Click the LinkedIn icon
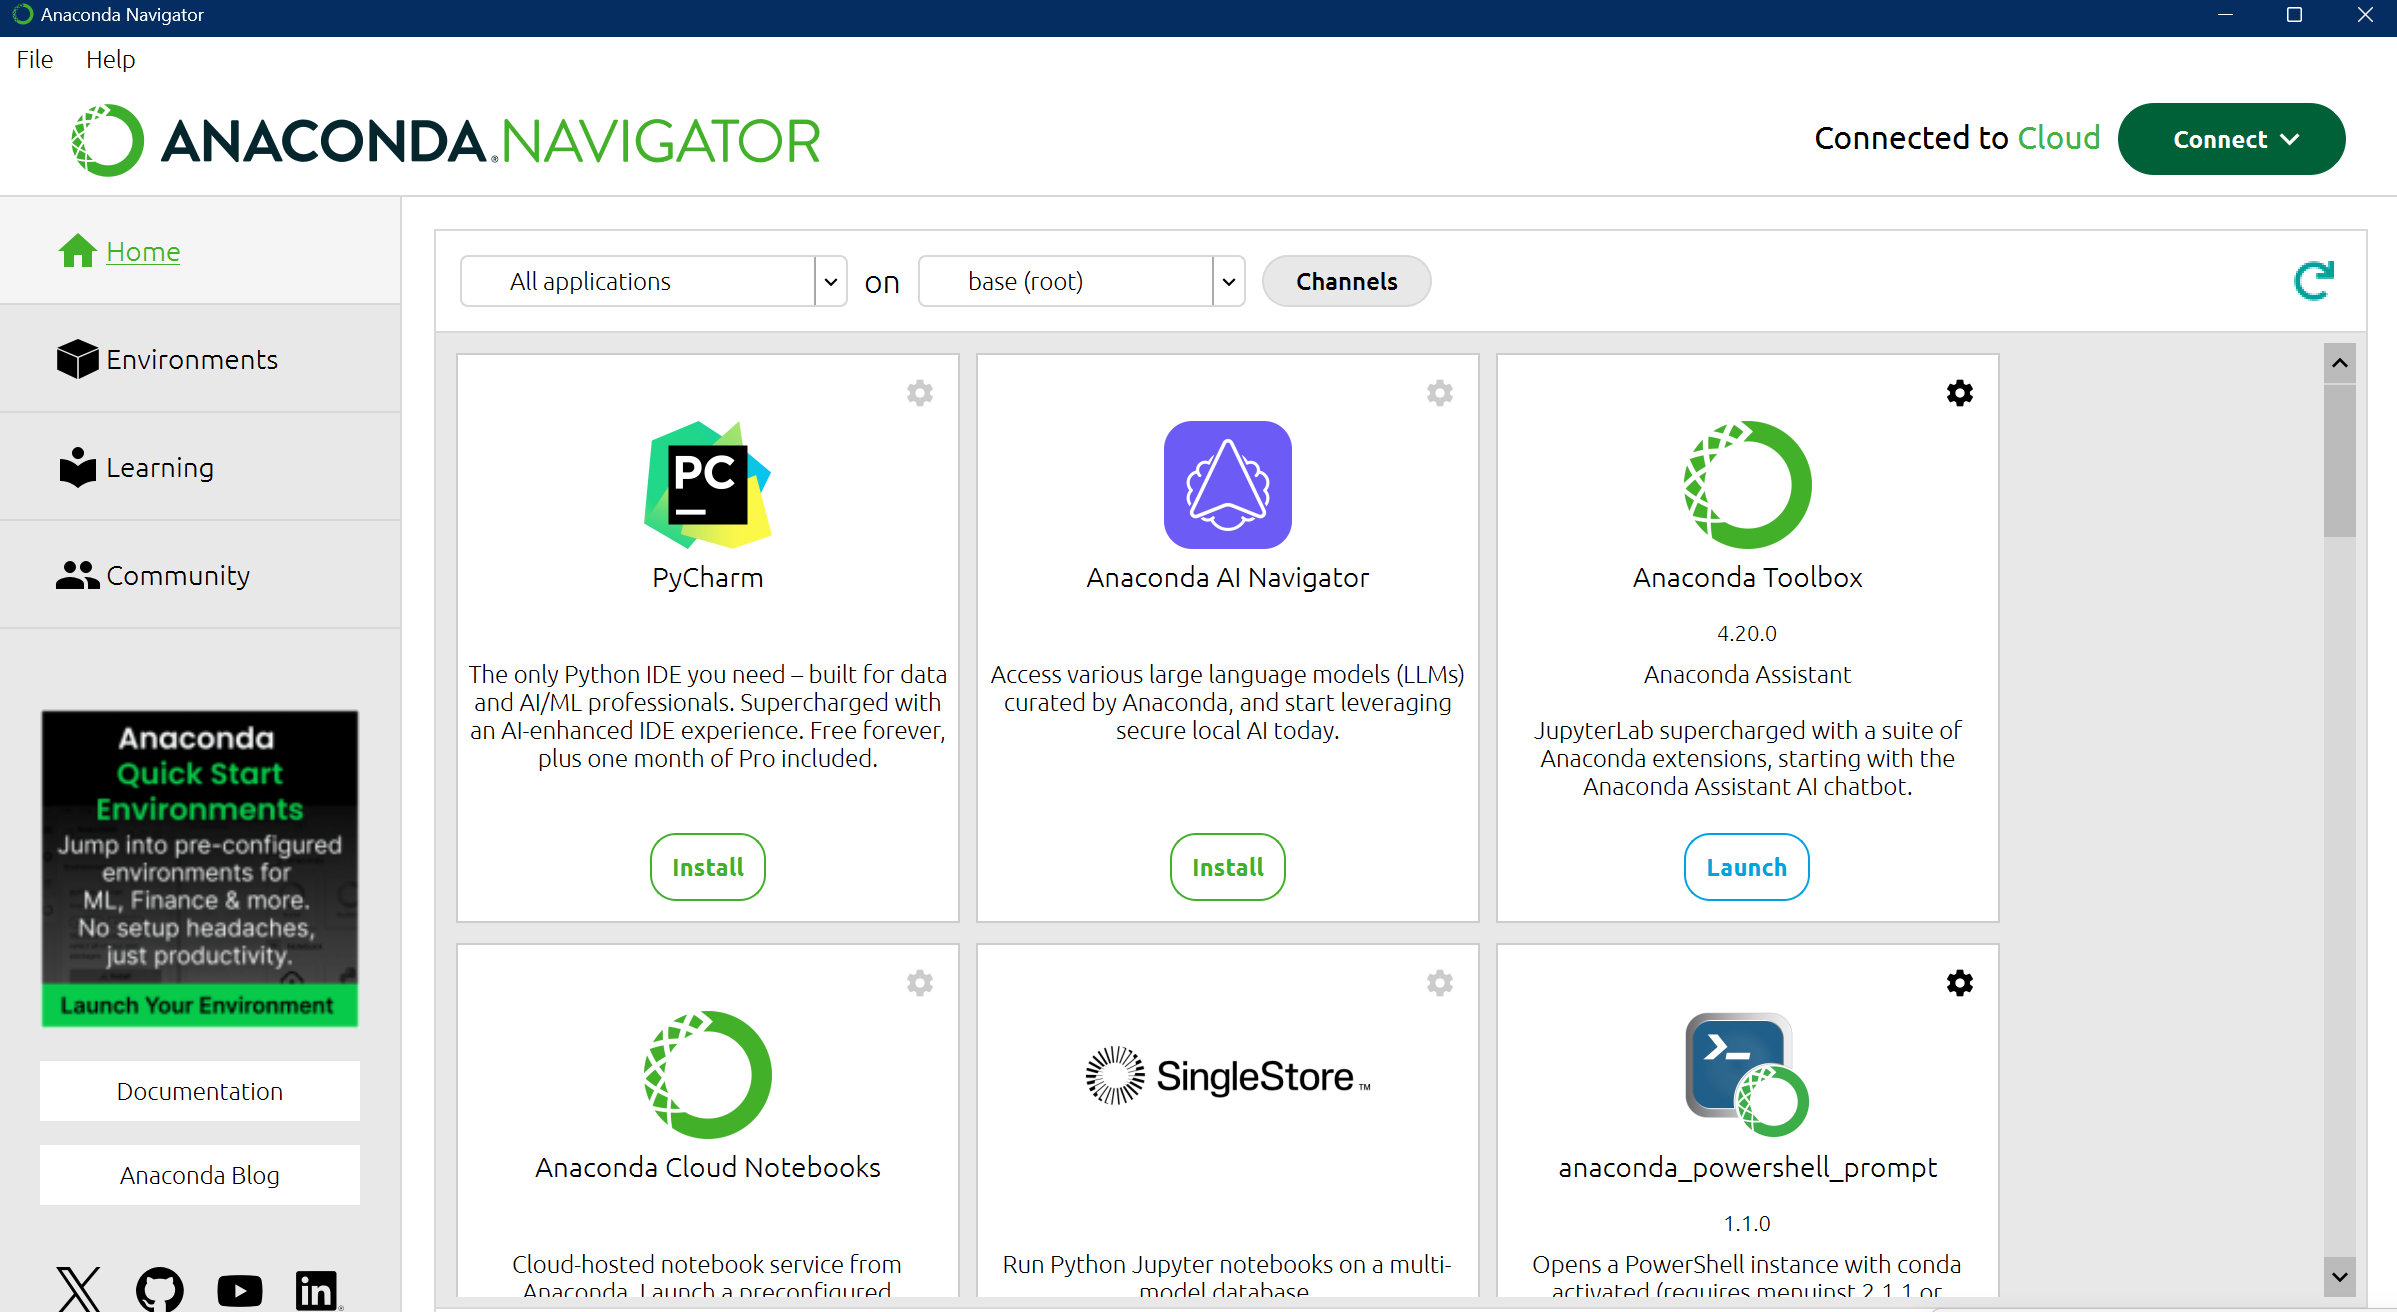 [317, 1289]
